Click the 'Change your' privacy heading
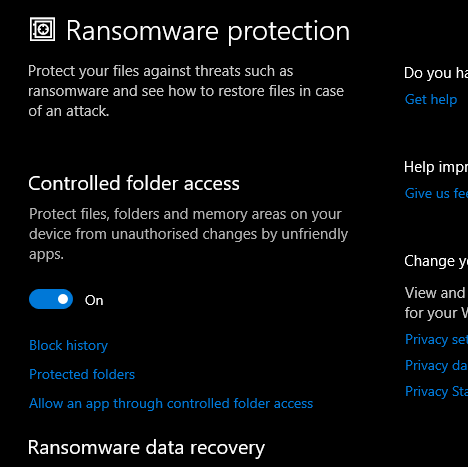 pyautogui.click(x=436, y=261)
